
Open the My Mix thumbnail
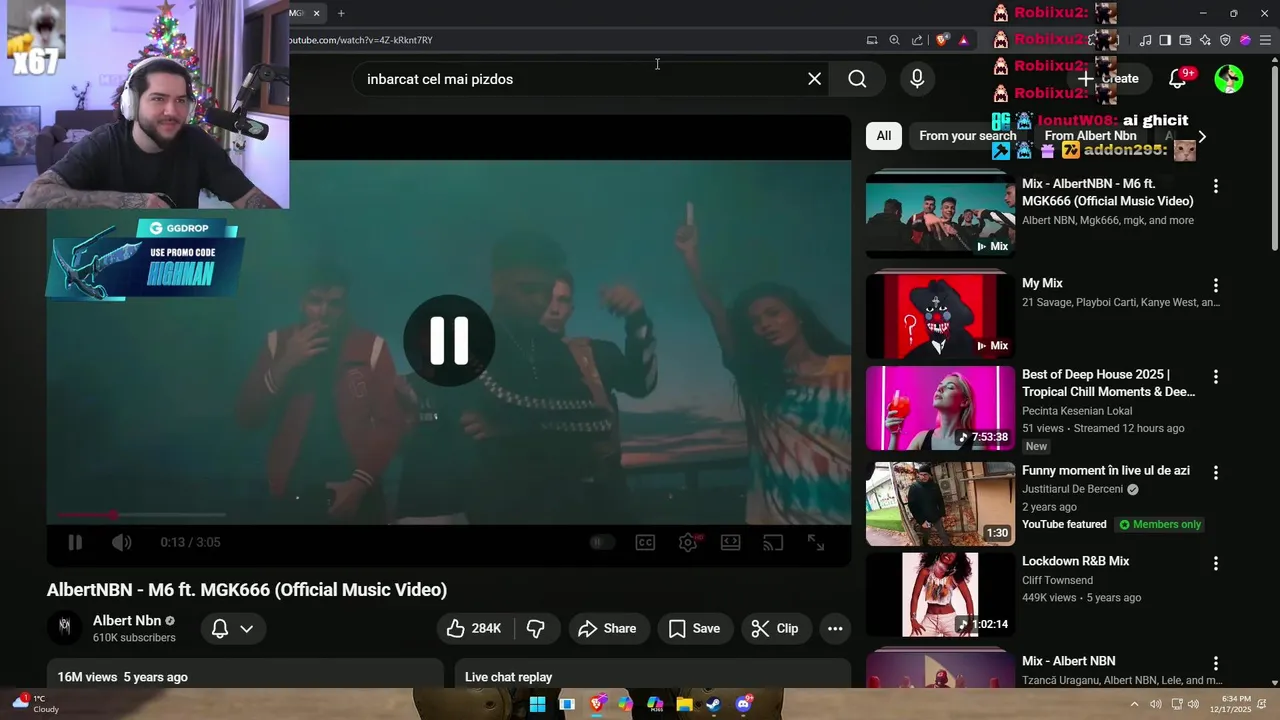[940, 315]
